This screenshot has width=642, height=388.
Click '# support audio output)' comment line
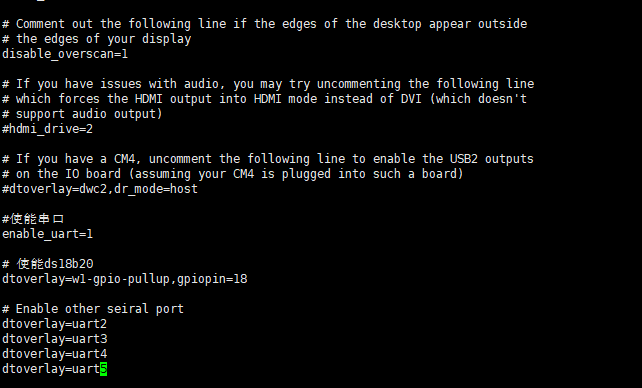[82, 114]
